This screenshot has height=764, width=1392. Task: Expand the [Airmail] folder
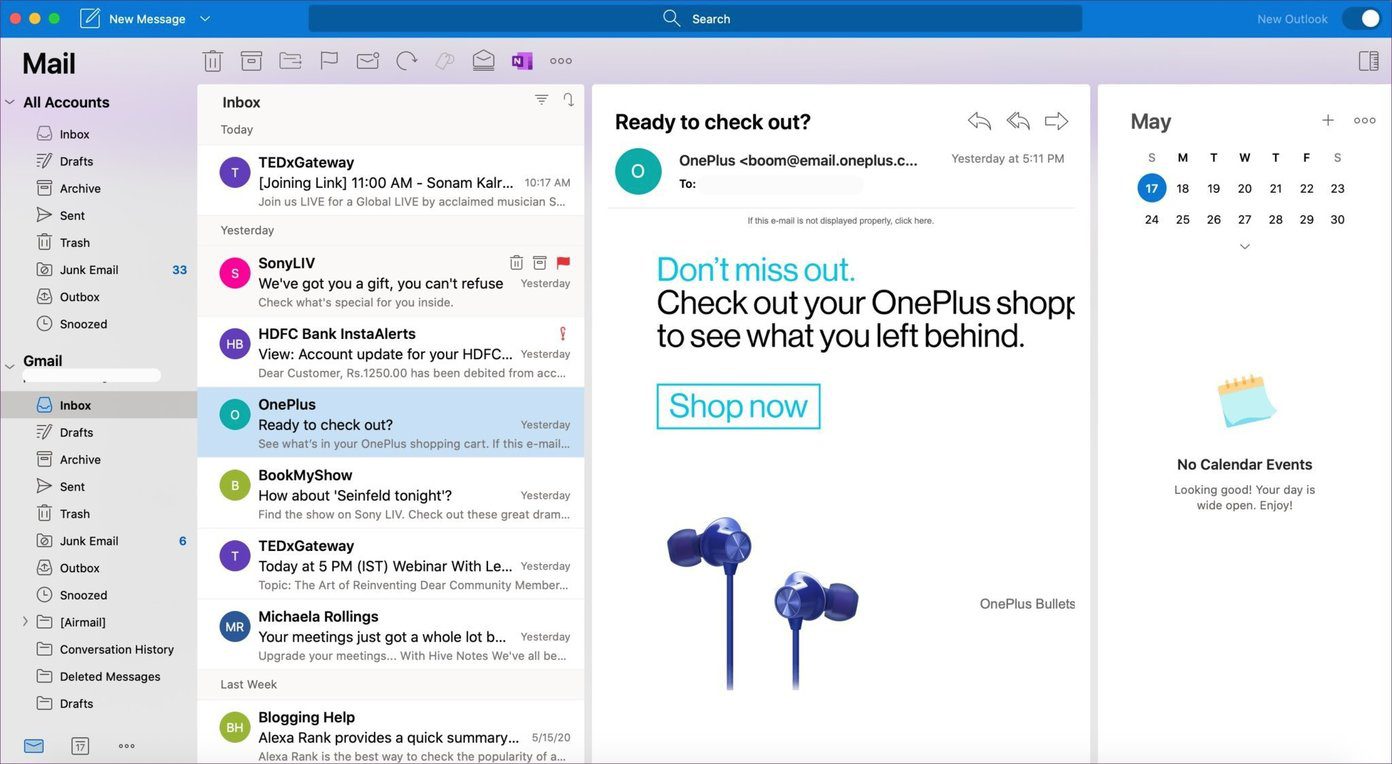pos(25,622)
